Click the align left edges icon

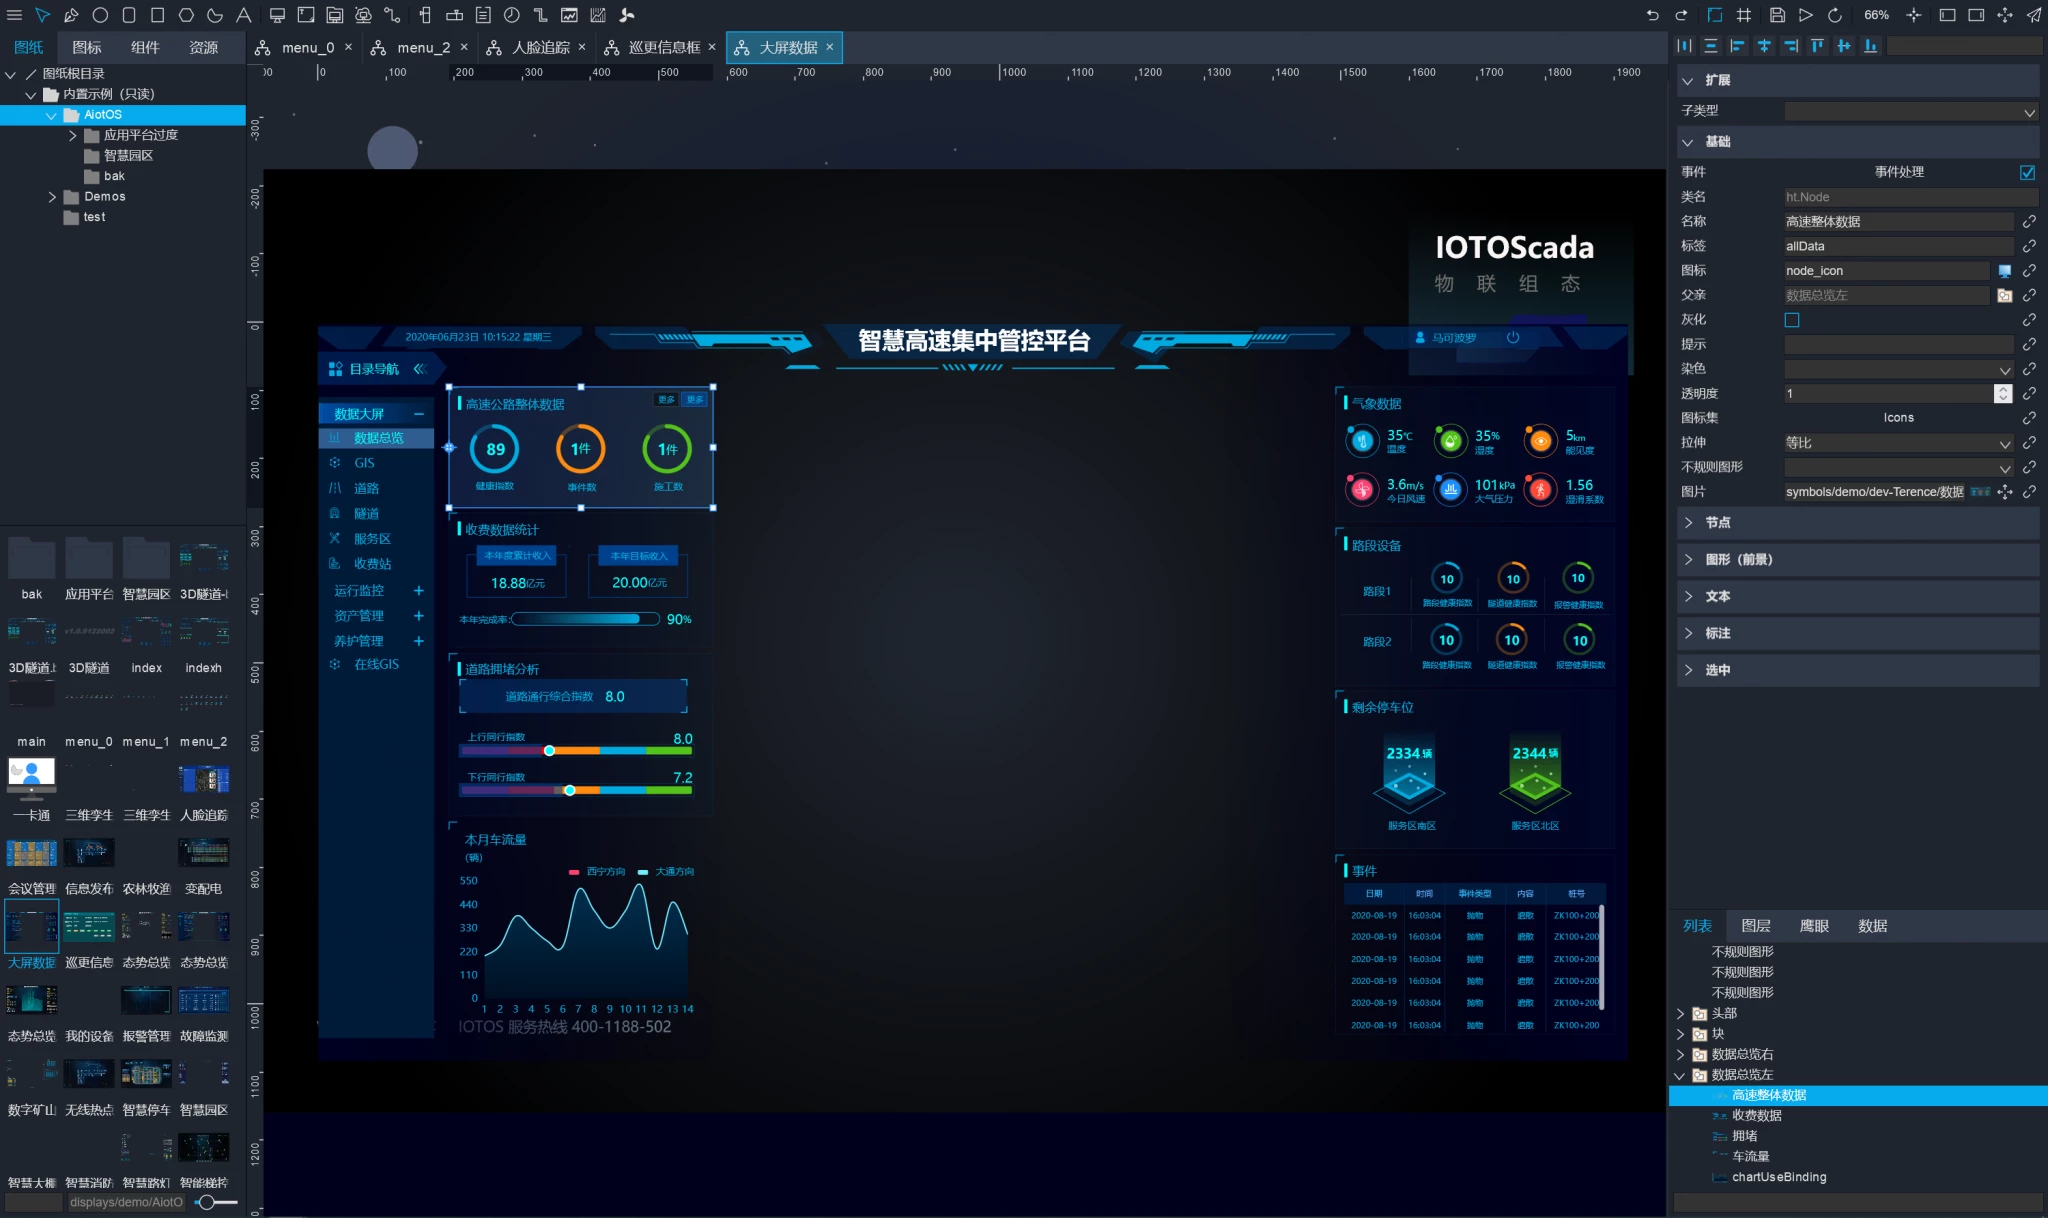pyautogui.click(x=1737, y=46)
